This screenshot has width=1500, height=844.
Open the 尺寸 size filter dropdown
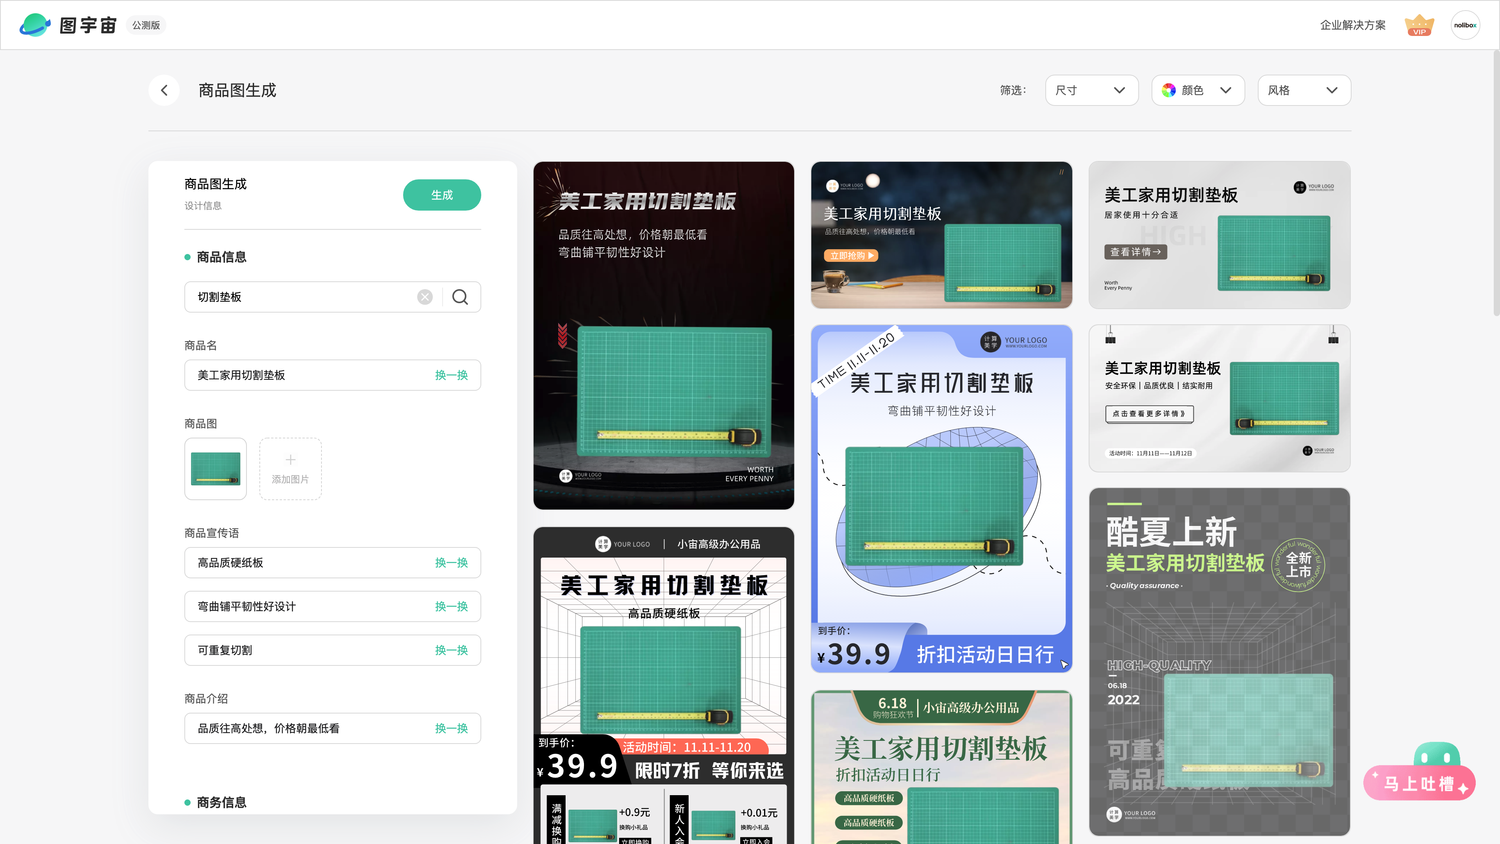pos(1092,90)
